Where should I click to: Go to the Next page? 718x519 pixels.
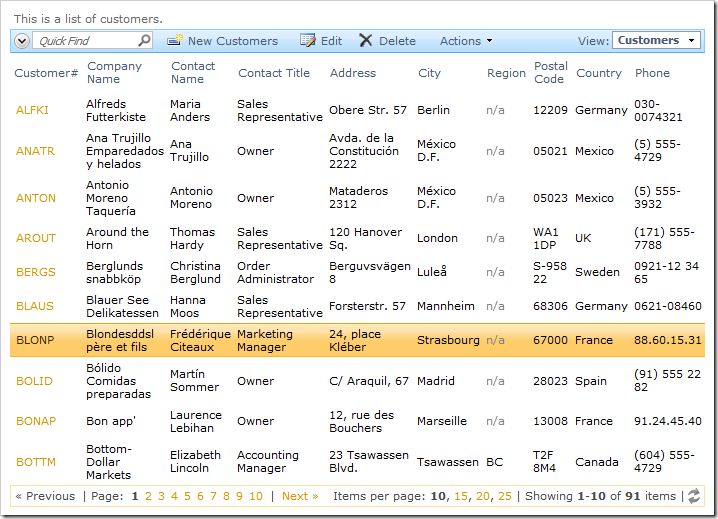[x=299, y=496]
